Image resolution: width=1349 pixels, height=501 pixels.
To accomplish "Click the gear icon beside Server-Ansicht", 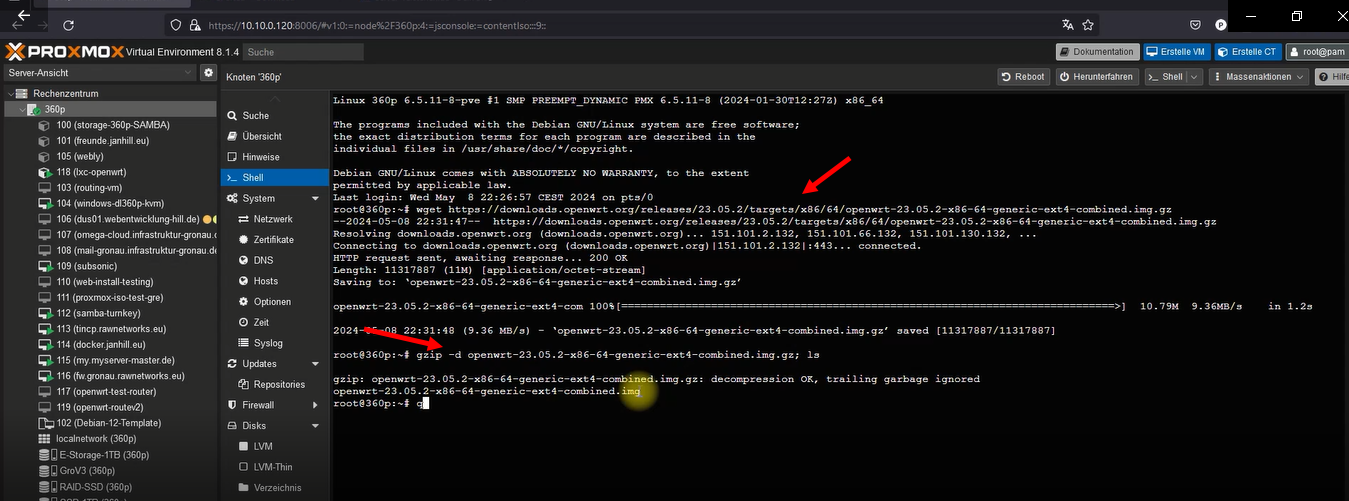I will (x=208, y=73).
